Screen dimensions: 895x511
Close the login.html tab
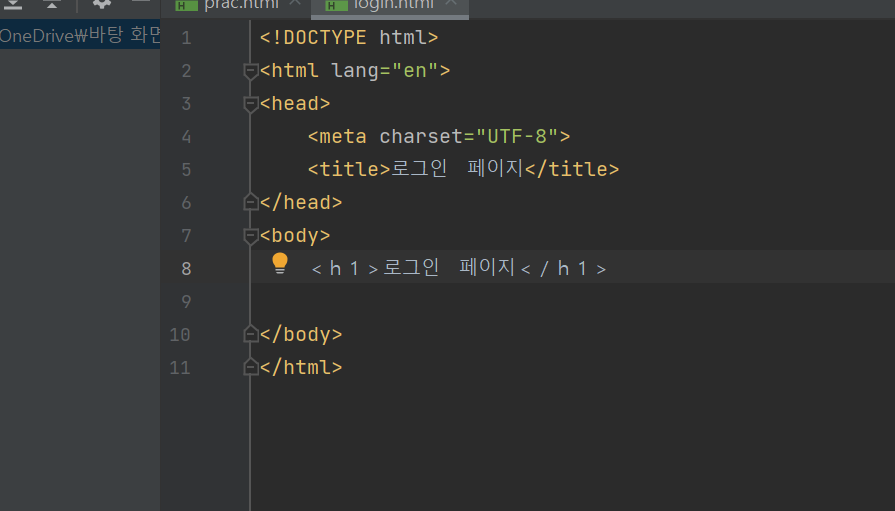451,3
